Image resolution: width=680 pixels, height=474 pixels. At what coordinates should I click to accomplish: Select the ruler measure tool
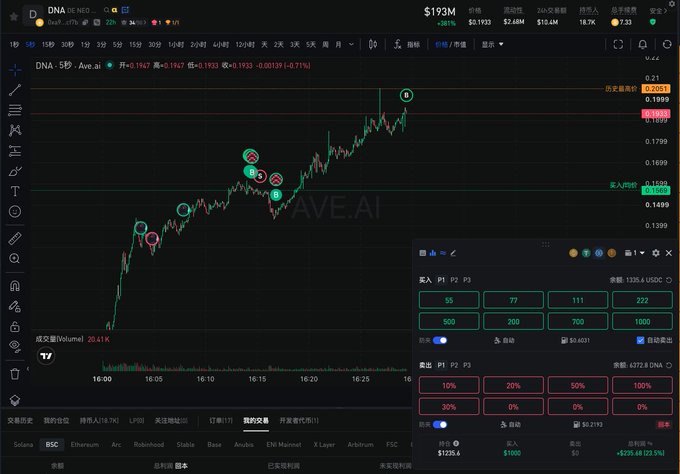click(x=15, y=238)
